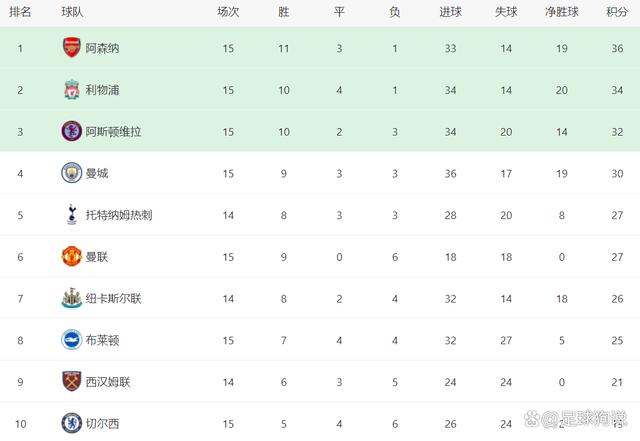640x441 pixels.
Task: Click the West Ham crest icon
Action: (x=71, y=381)
